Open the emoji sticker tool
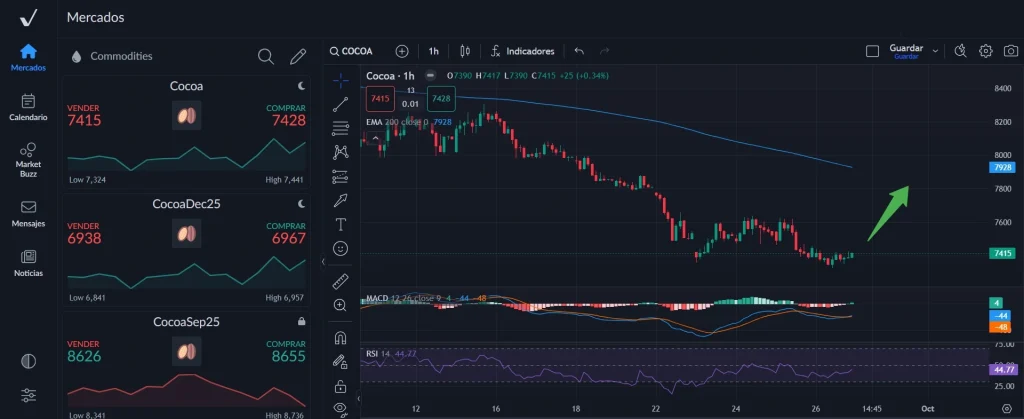 [340, 248]
